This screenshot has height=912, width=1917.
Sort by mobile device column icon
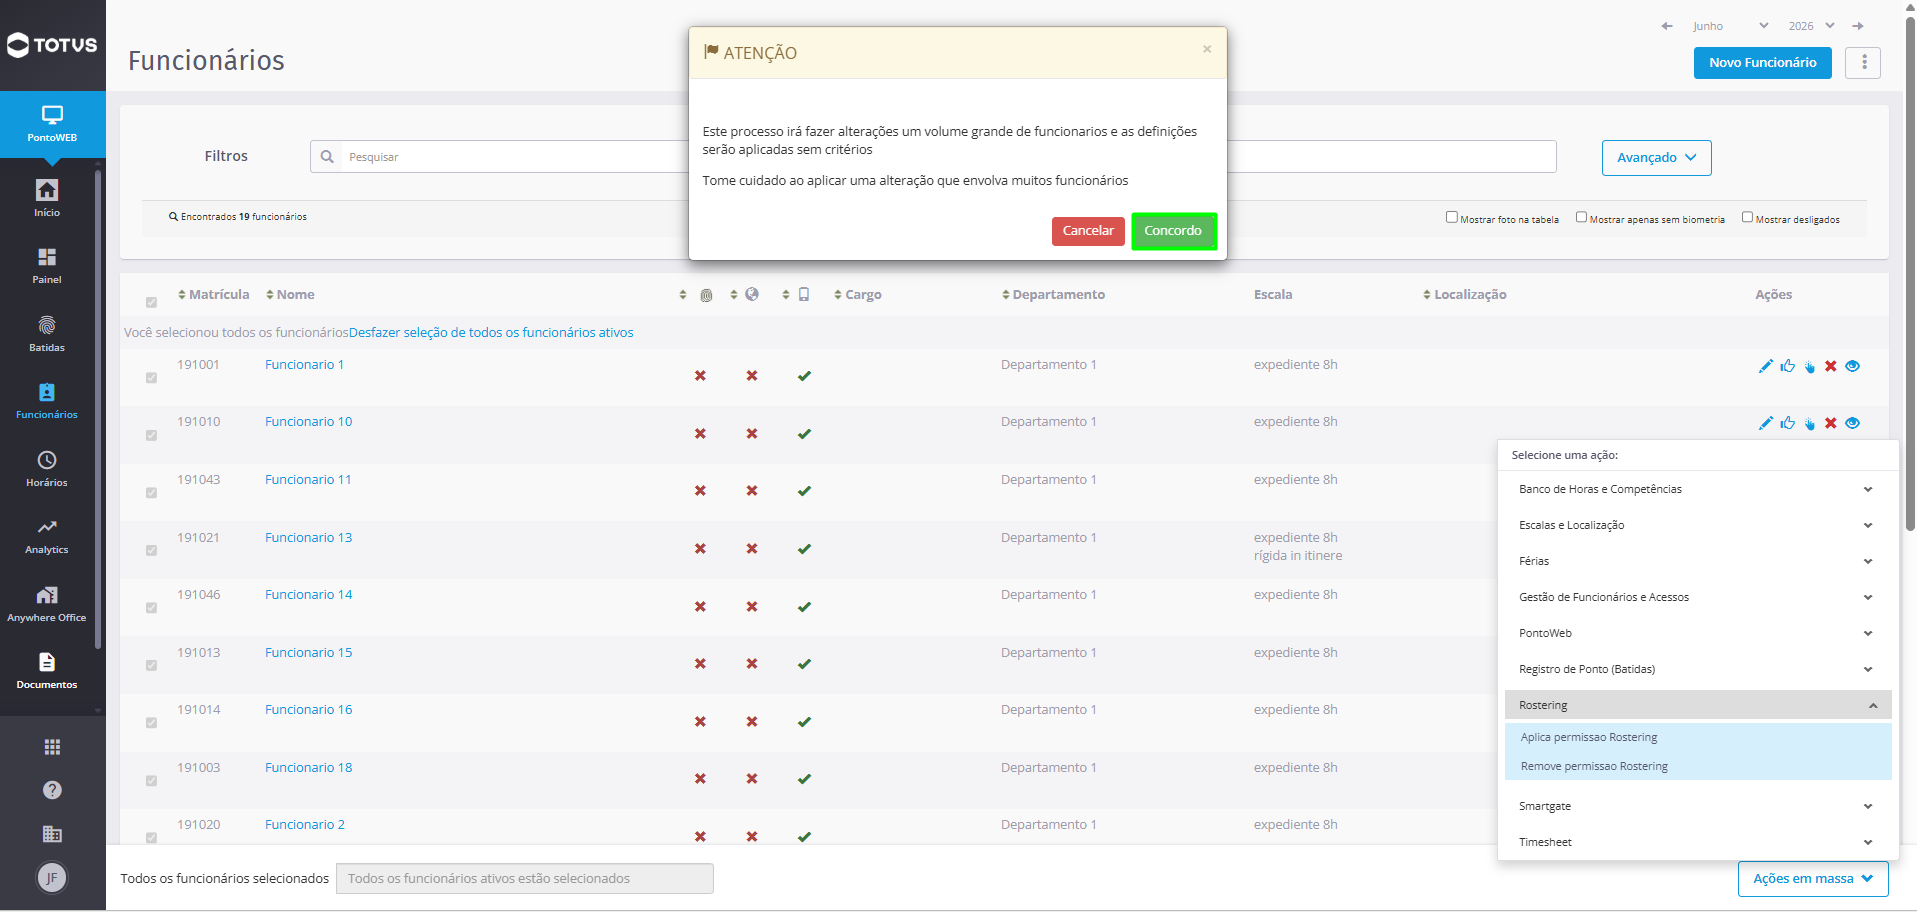coord(804,295)
